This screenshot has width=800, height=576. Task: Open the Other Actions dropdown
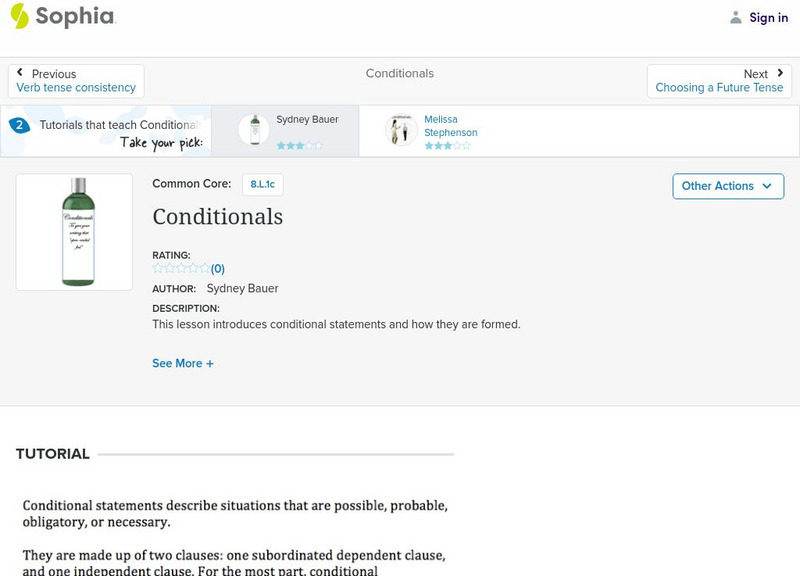coord(727,186)
